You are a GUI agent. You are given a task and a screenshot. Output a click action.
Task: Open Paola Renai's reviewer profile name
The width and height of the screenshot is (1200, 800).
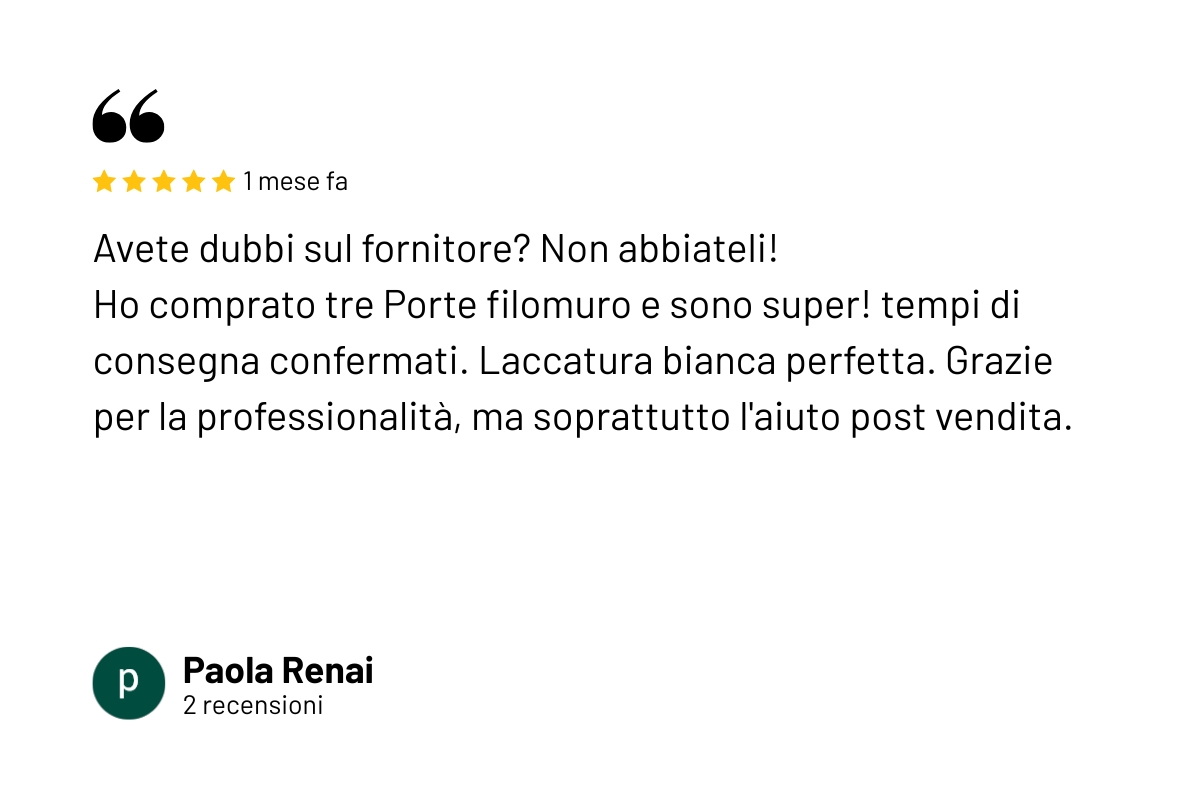point(278,670)
